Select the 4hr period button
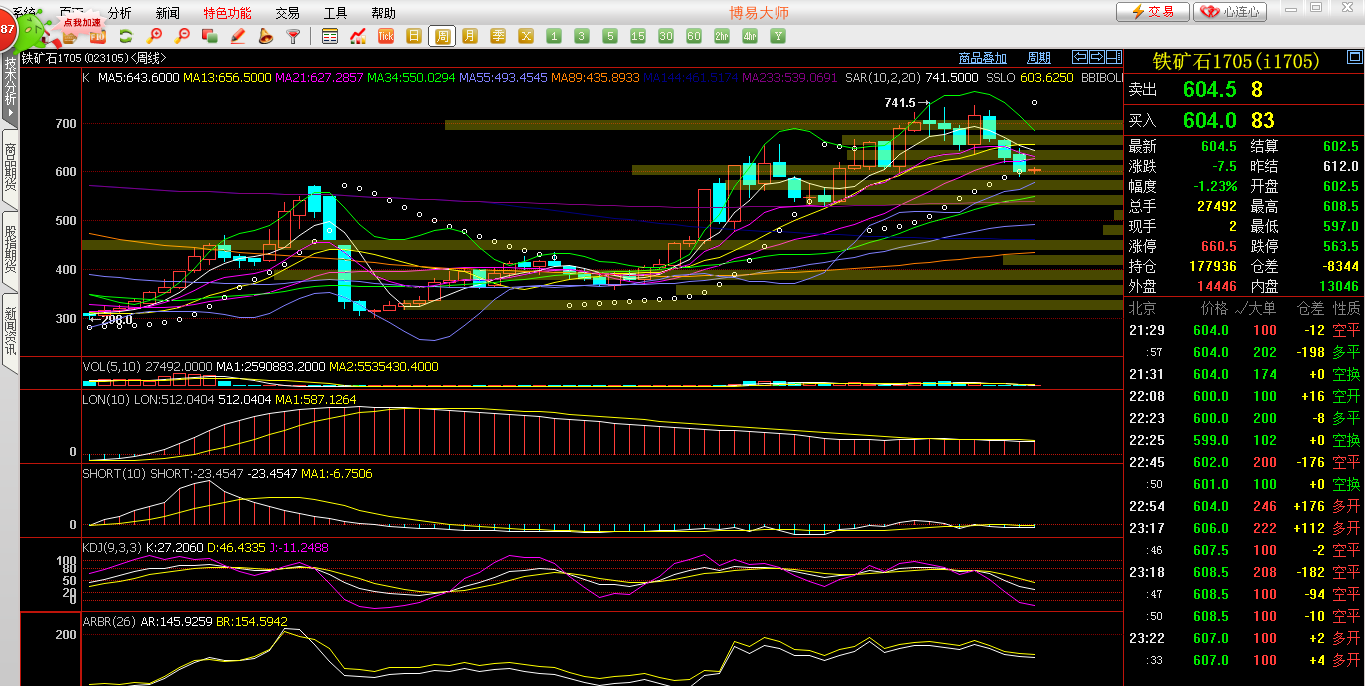Viewport: 1365px width, 686px height. pyautogui.click(x=750, y=36)
